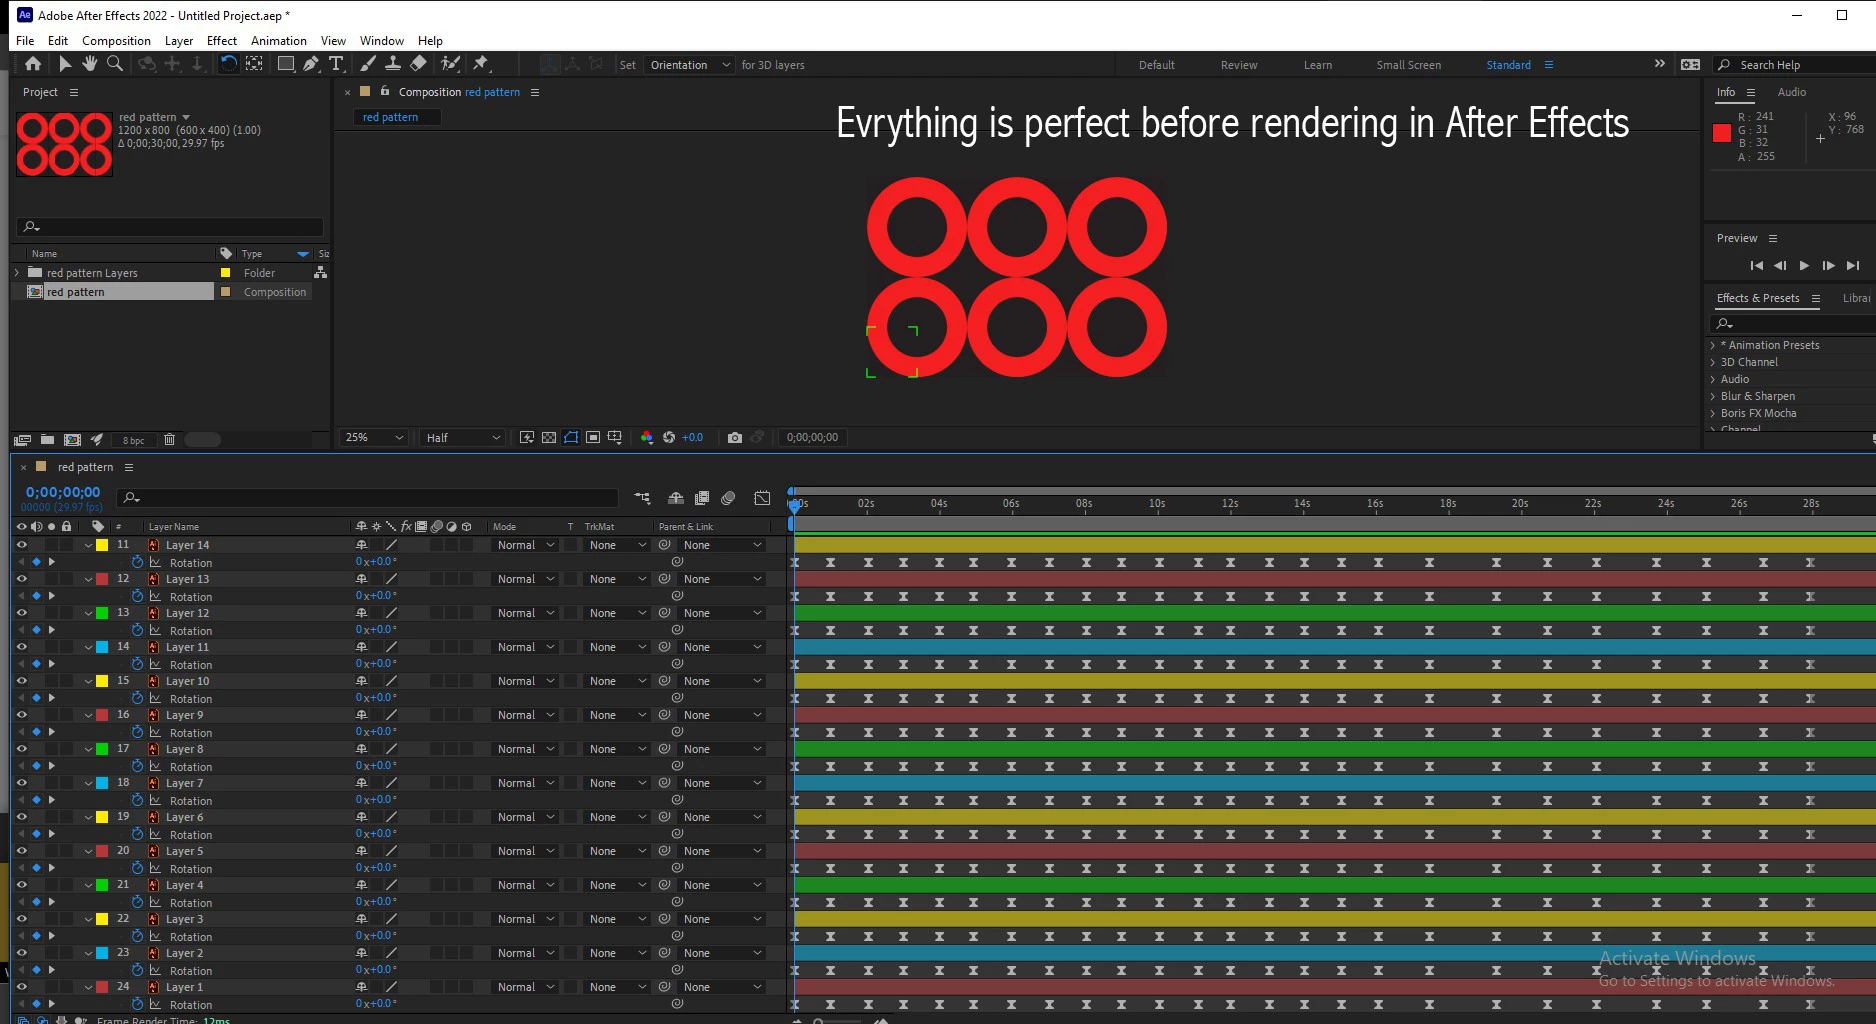1876x1024 pixels.
Task: Select the Home icon in toolbar
Action: (x=33, y=64)
